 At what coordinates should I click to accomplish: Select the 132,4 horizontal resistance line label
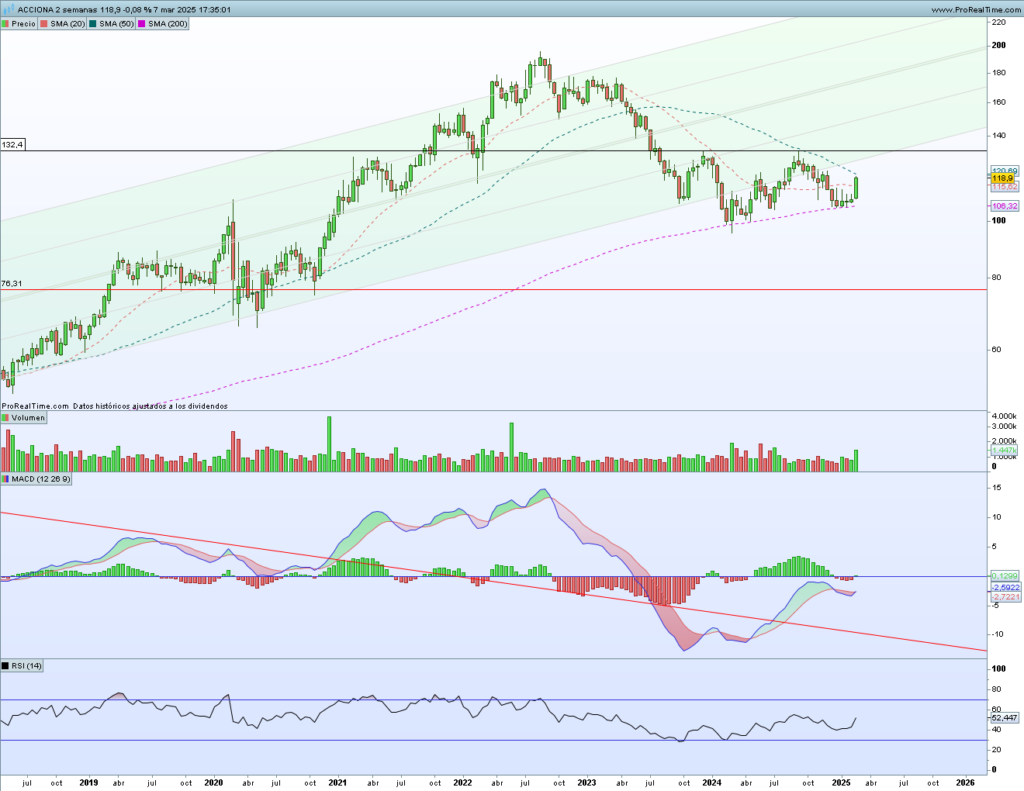(13, 145)
